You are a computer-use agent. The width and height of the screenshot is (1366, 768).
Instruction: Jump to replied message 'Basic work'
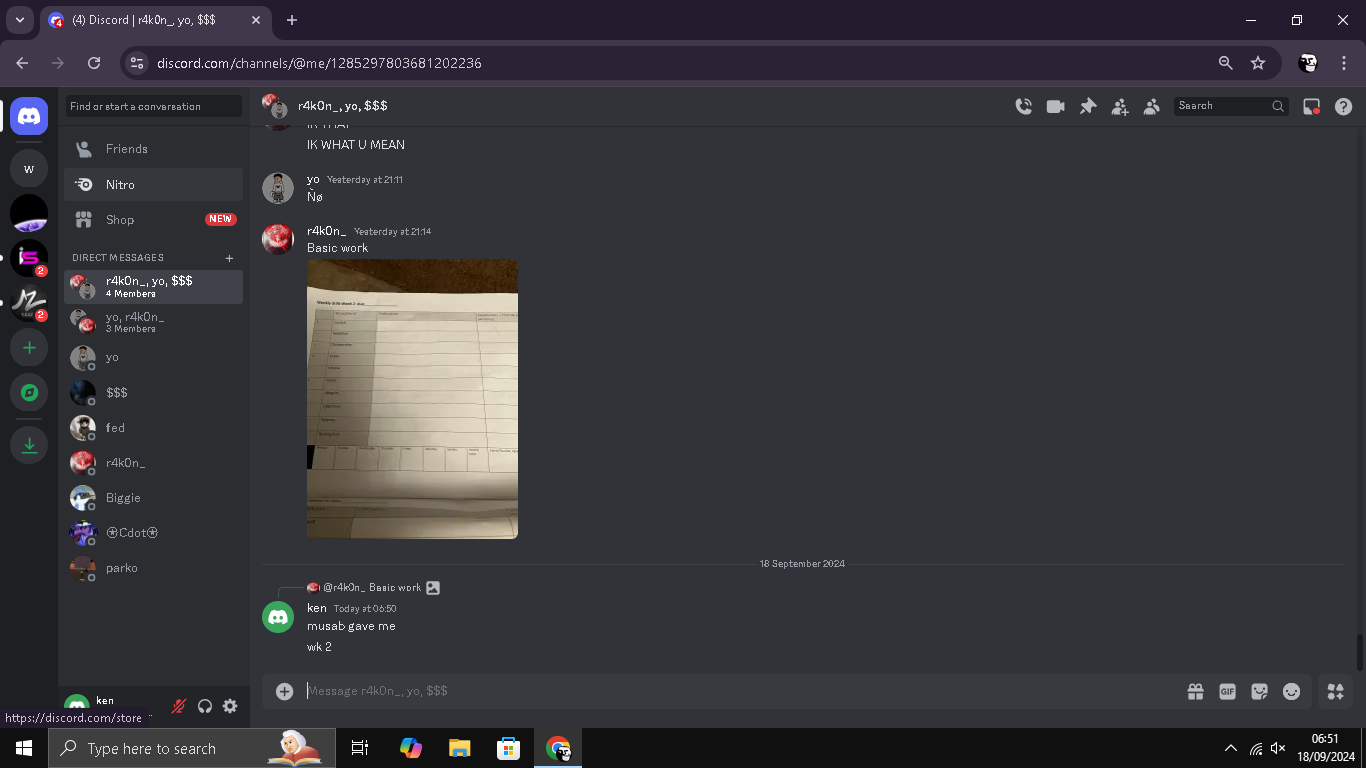395,588
